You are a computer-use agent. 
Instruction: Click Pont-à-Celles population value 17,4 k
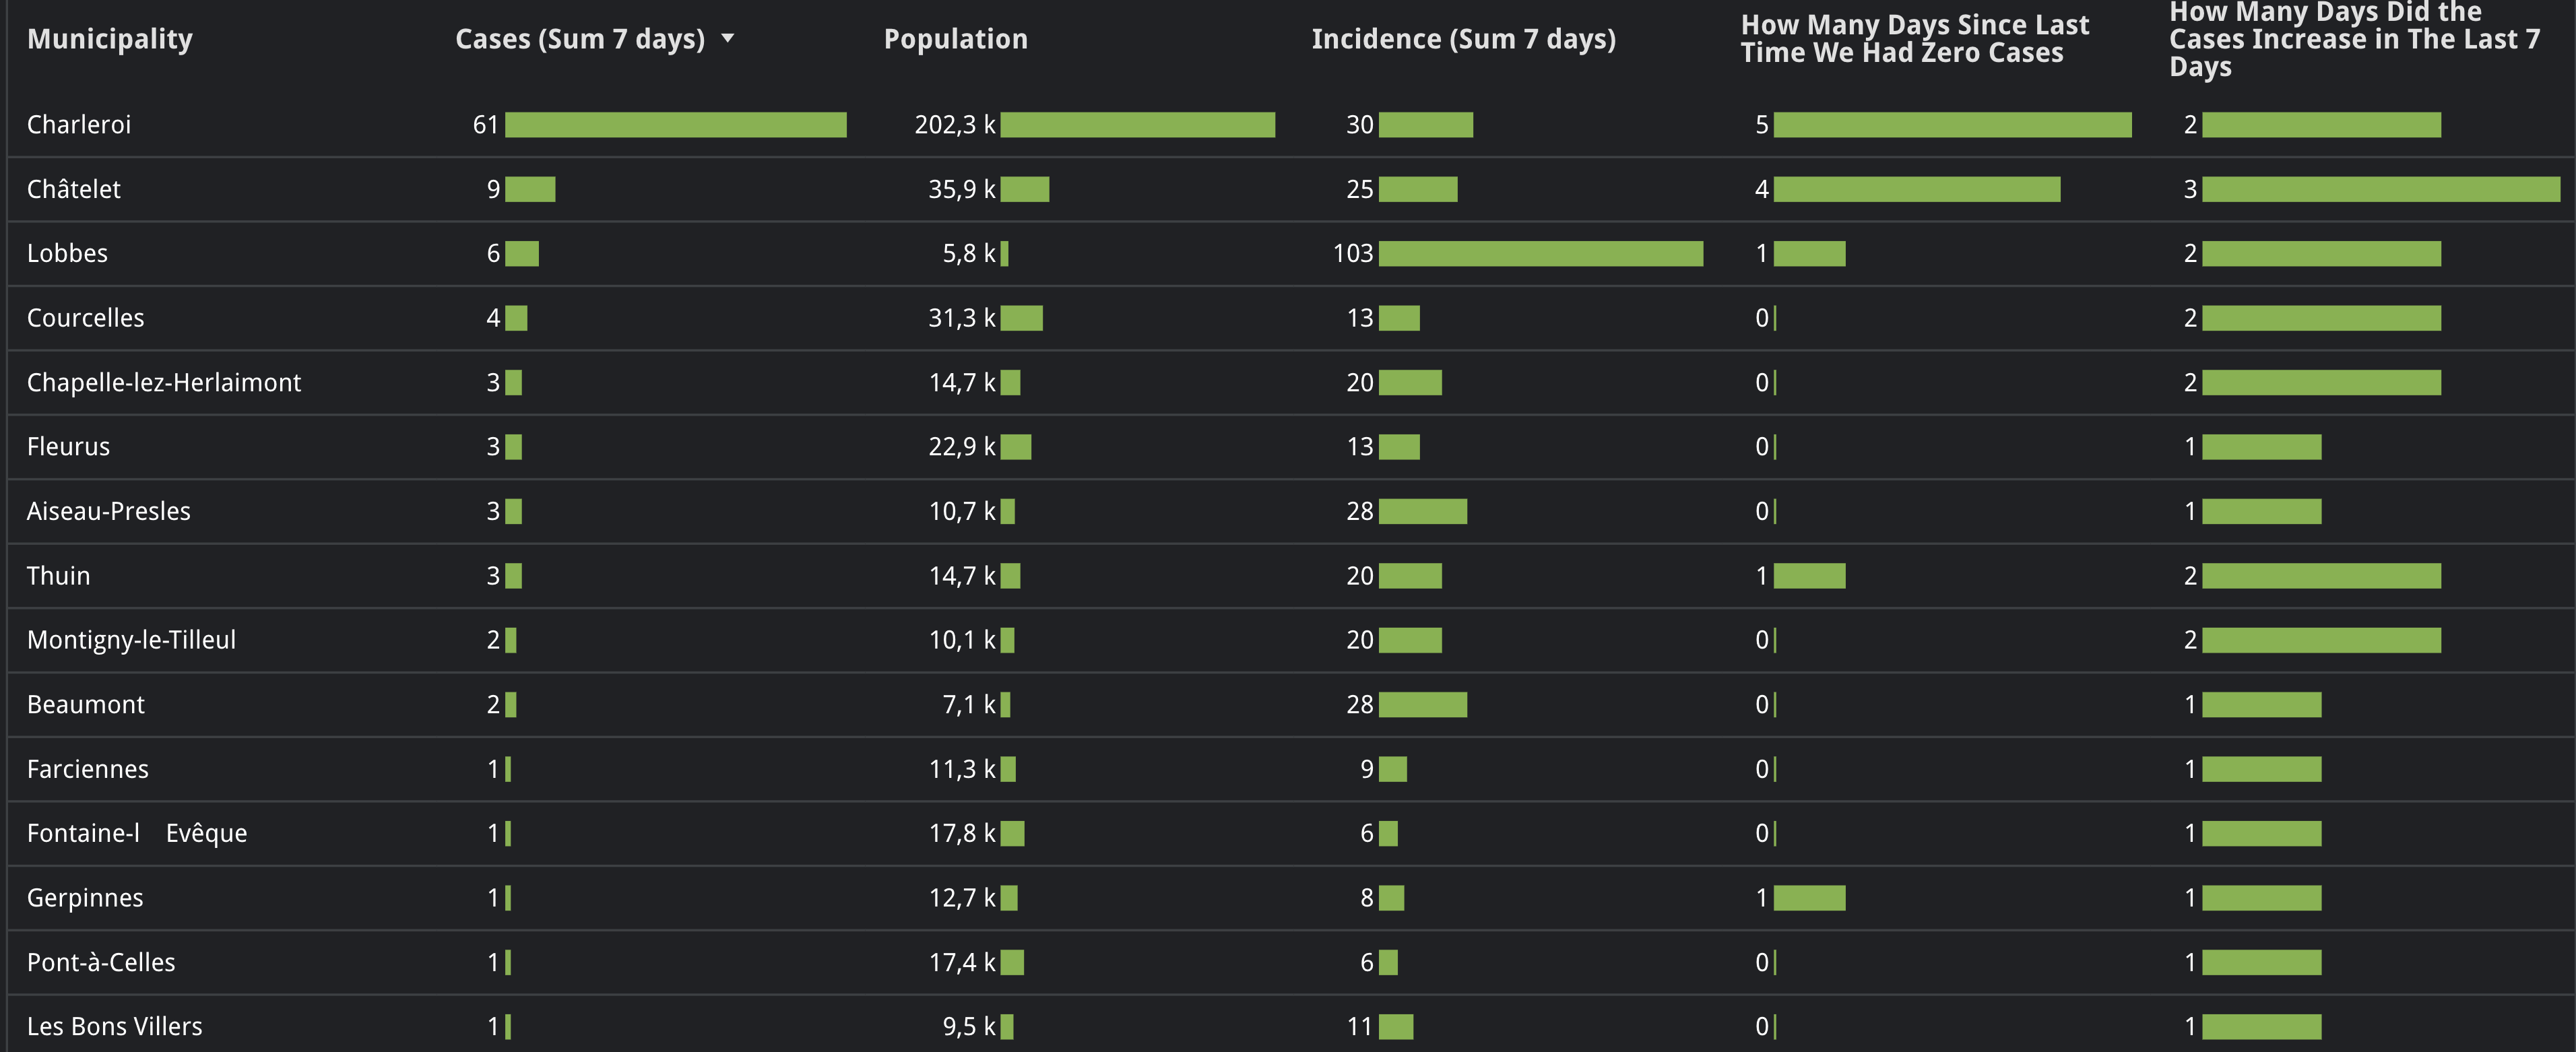pos(962,962)
